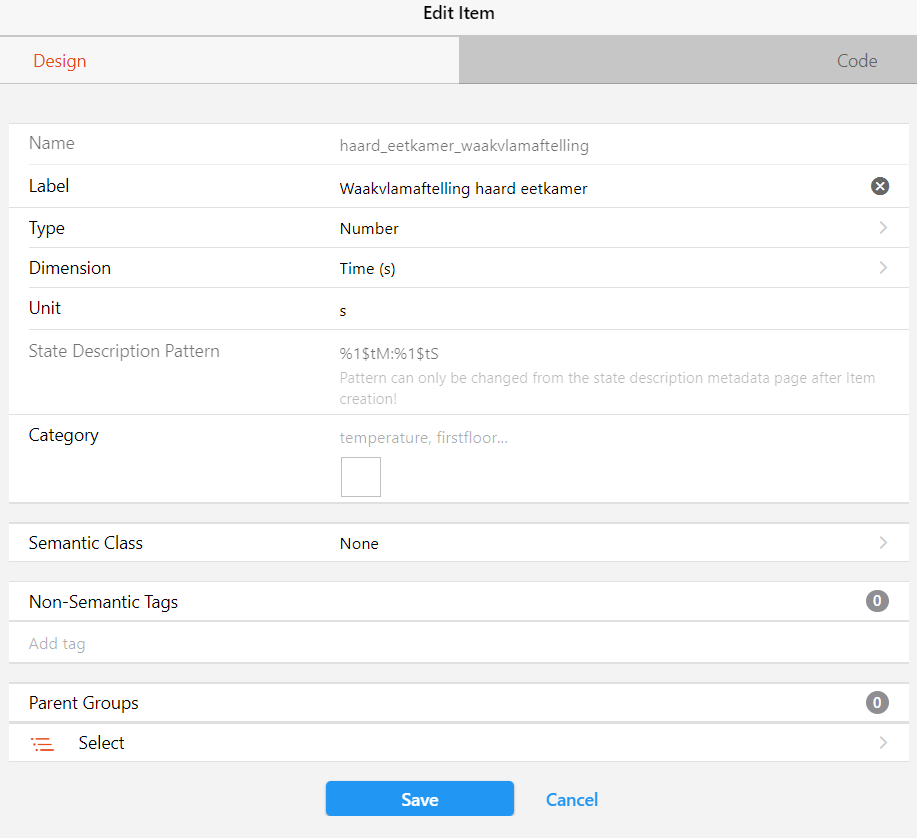917x838 pixels.
Task: Save the item changes
Action: (420, 799)
